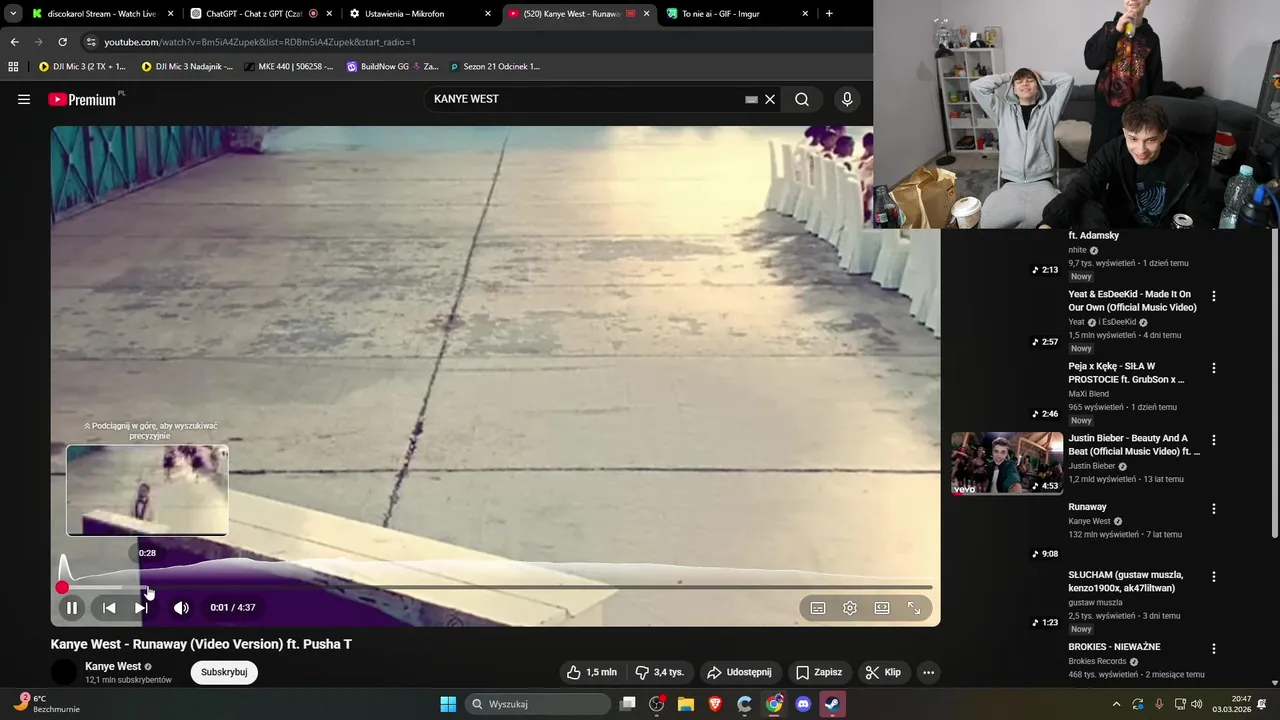Mute the video volume
Screen dimensions: 1280x720
181,607
